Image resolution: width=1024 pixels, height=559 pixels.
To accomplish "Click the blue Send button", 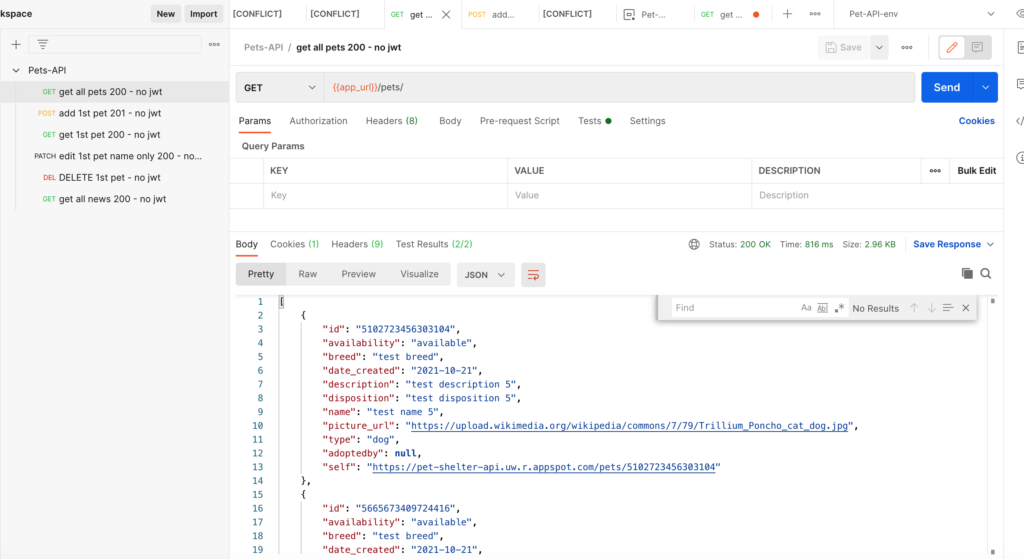I will click(x=946, y=88).
